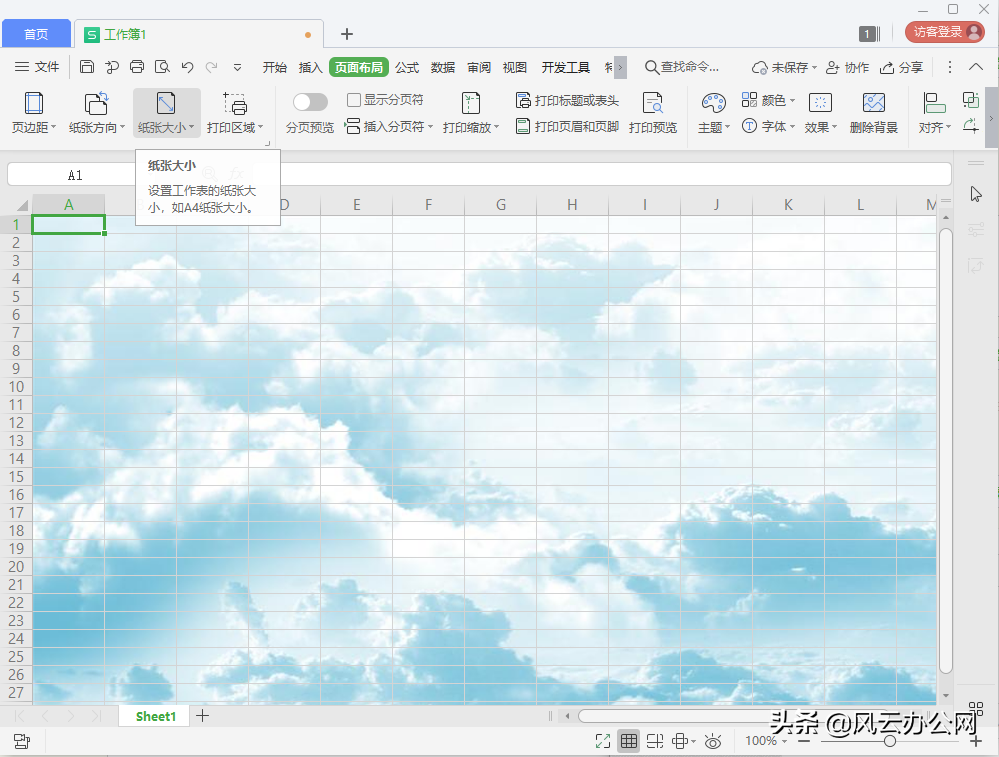Open the 效果 effects menu
999x757 pixels.
coord(820,113)
